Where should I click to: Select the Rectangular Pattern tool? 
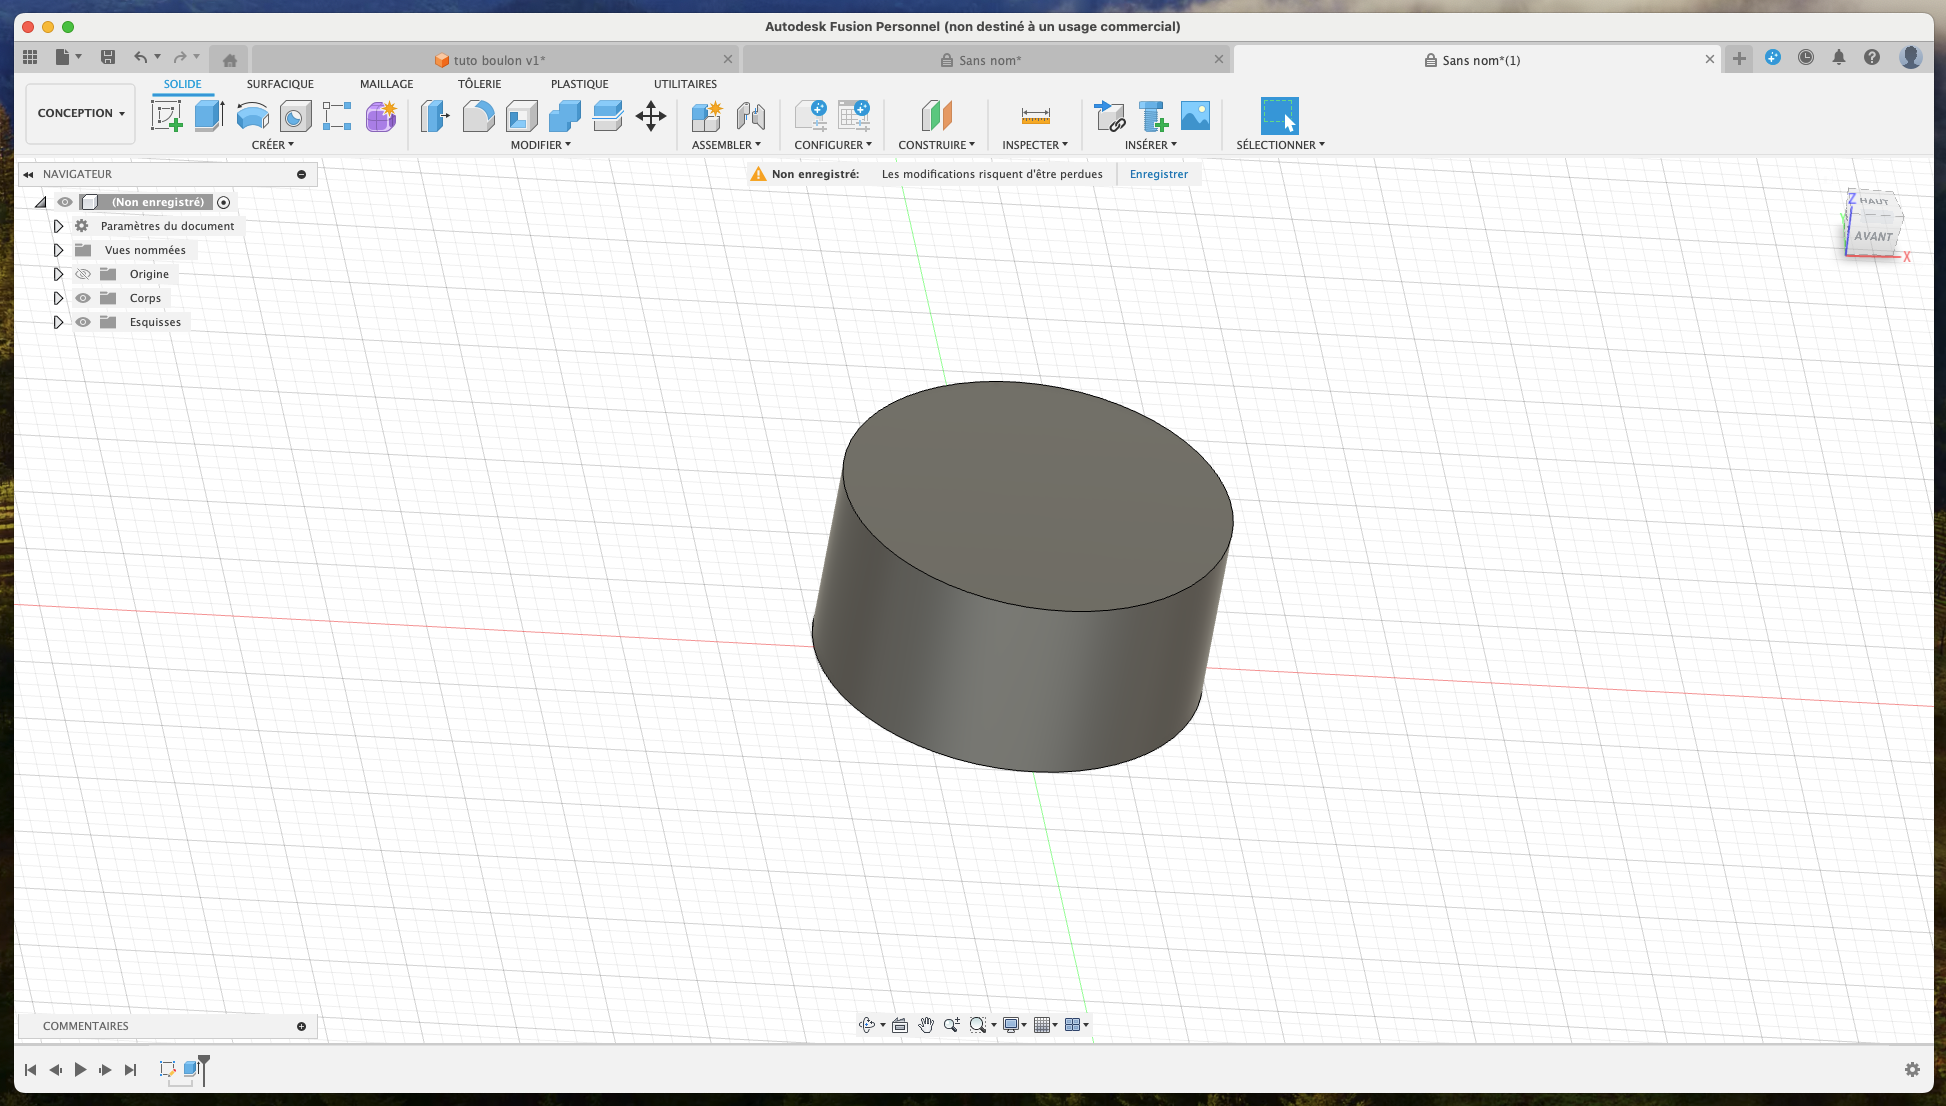pyautogui.click(x=337, y=116)
